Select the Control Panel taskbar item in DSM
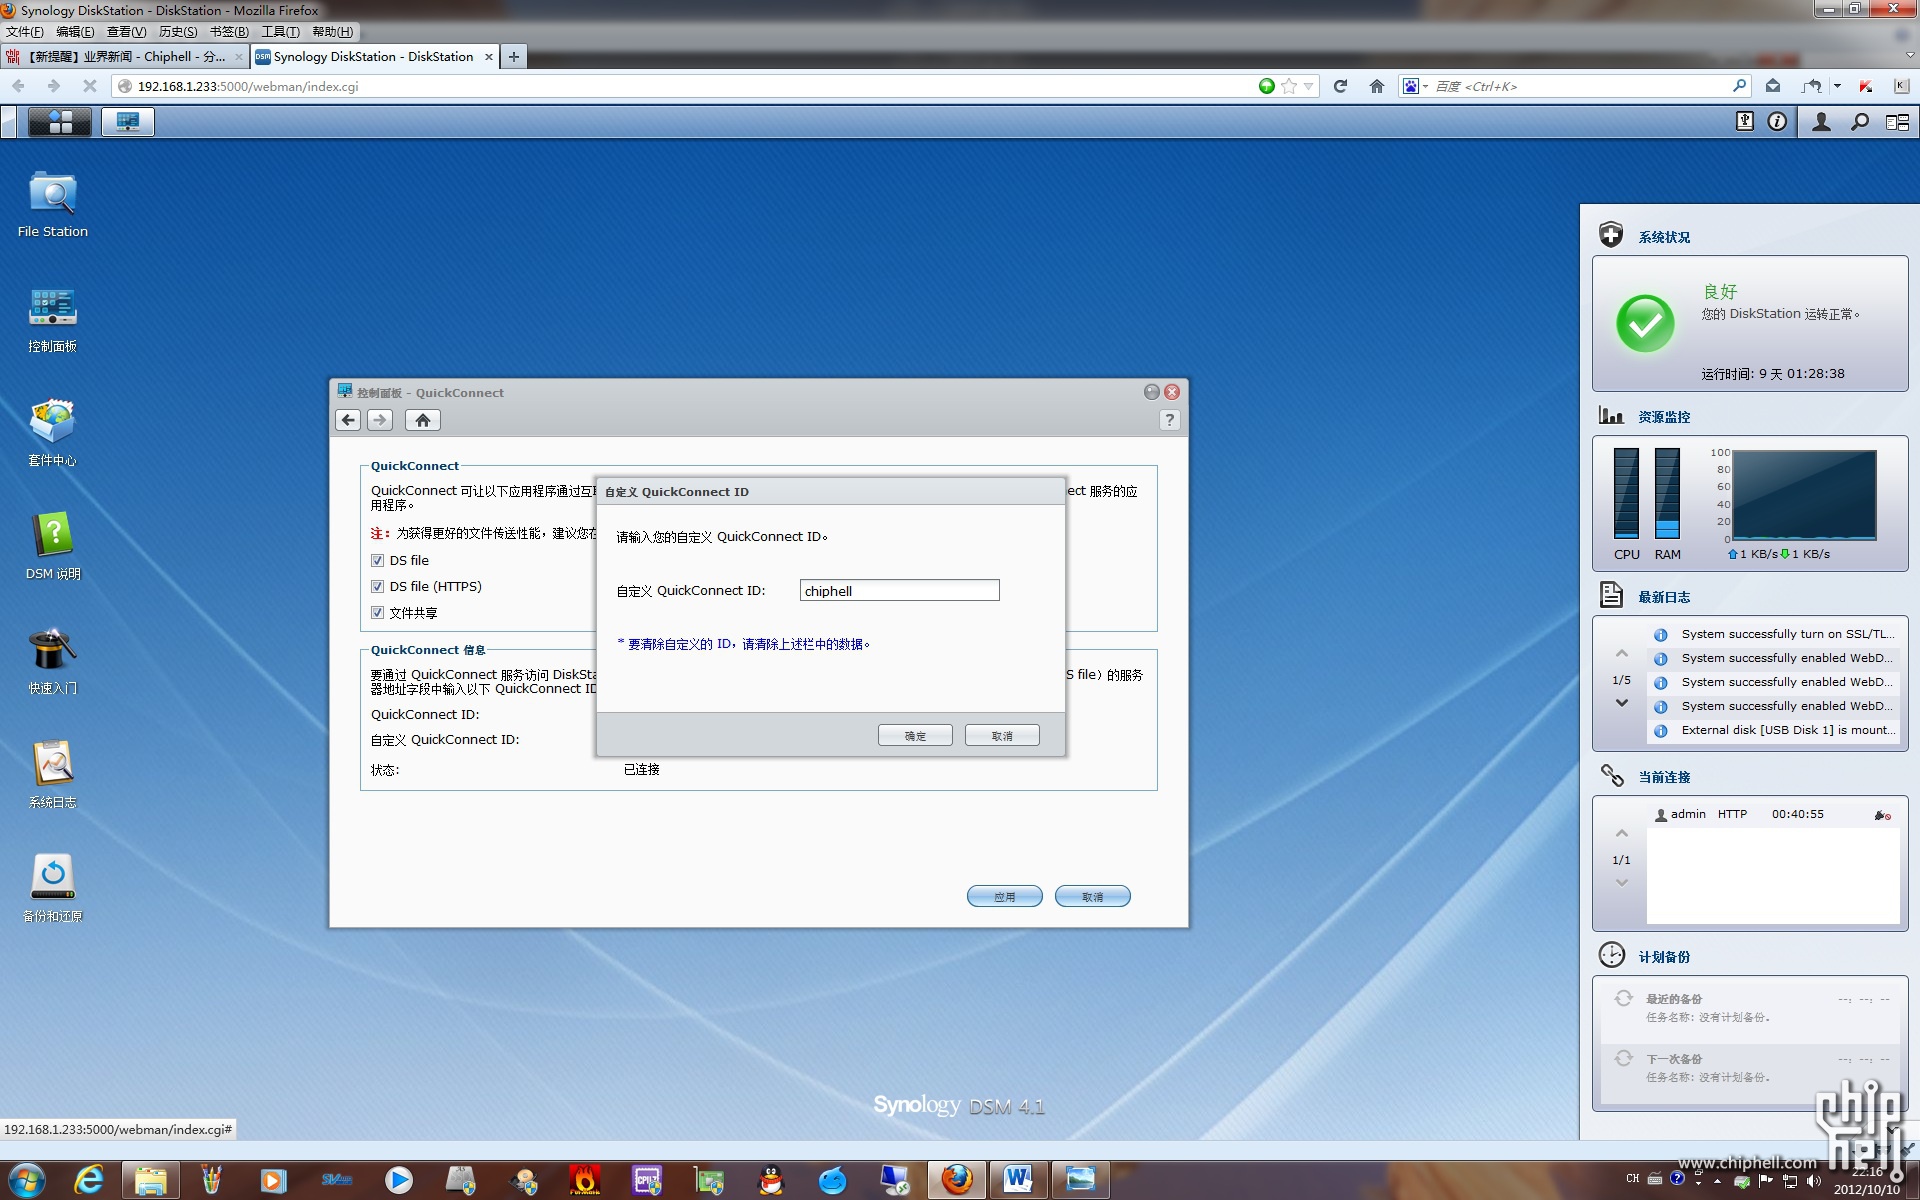1920x1200 pixels. [x=128, y=122]
